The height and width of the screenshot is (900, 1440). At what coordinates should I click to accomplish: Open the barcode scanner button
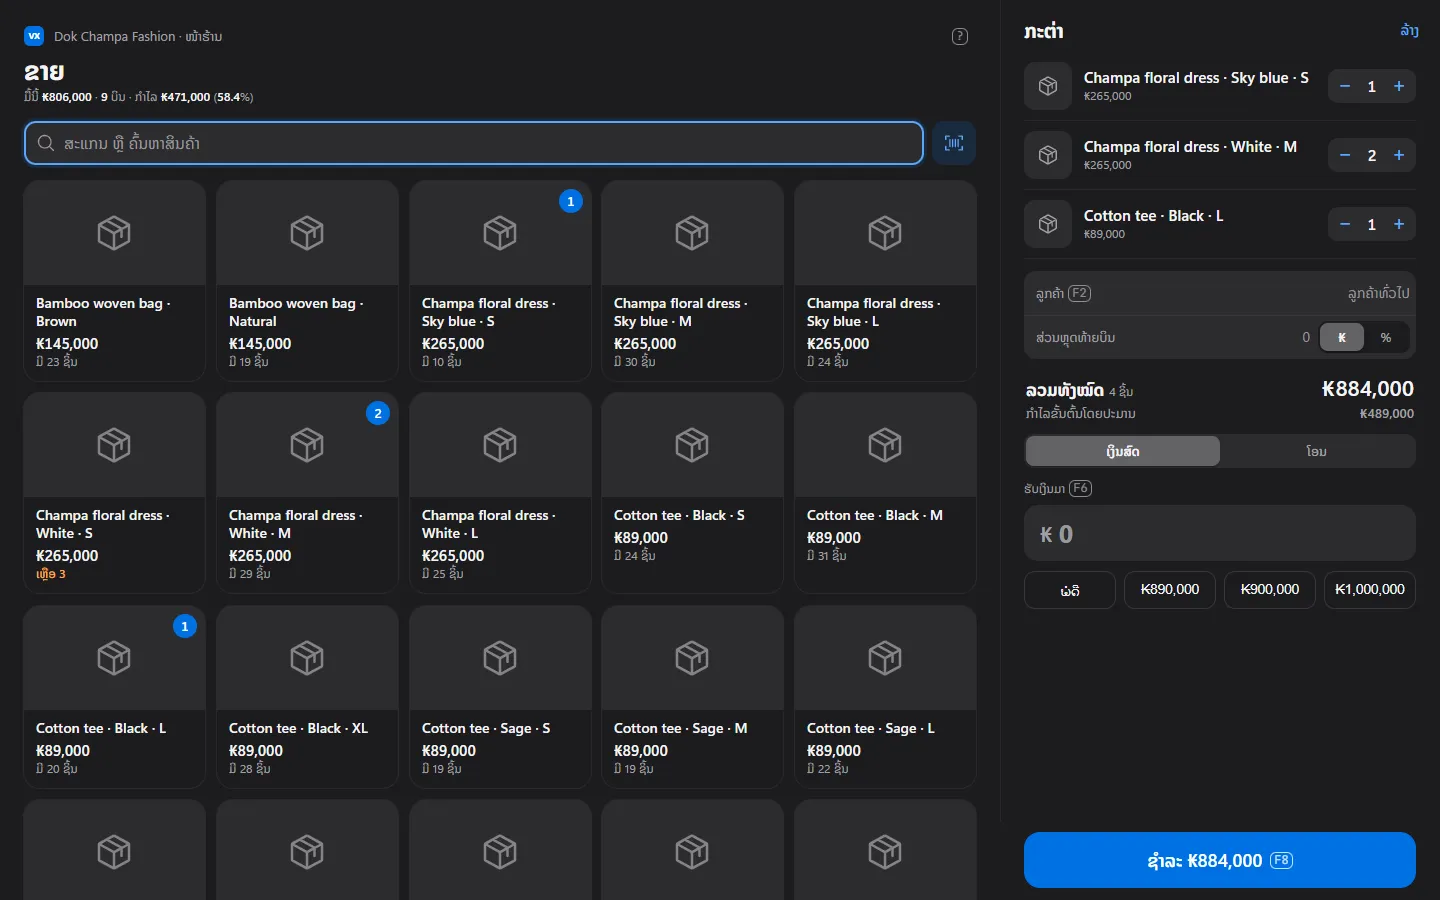954,143
